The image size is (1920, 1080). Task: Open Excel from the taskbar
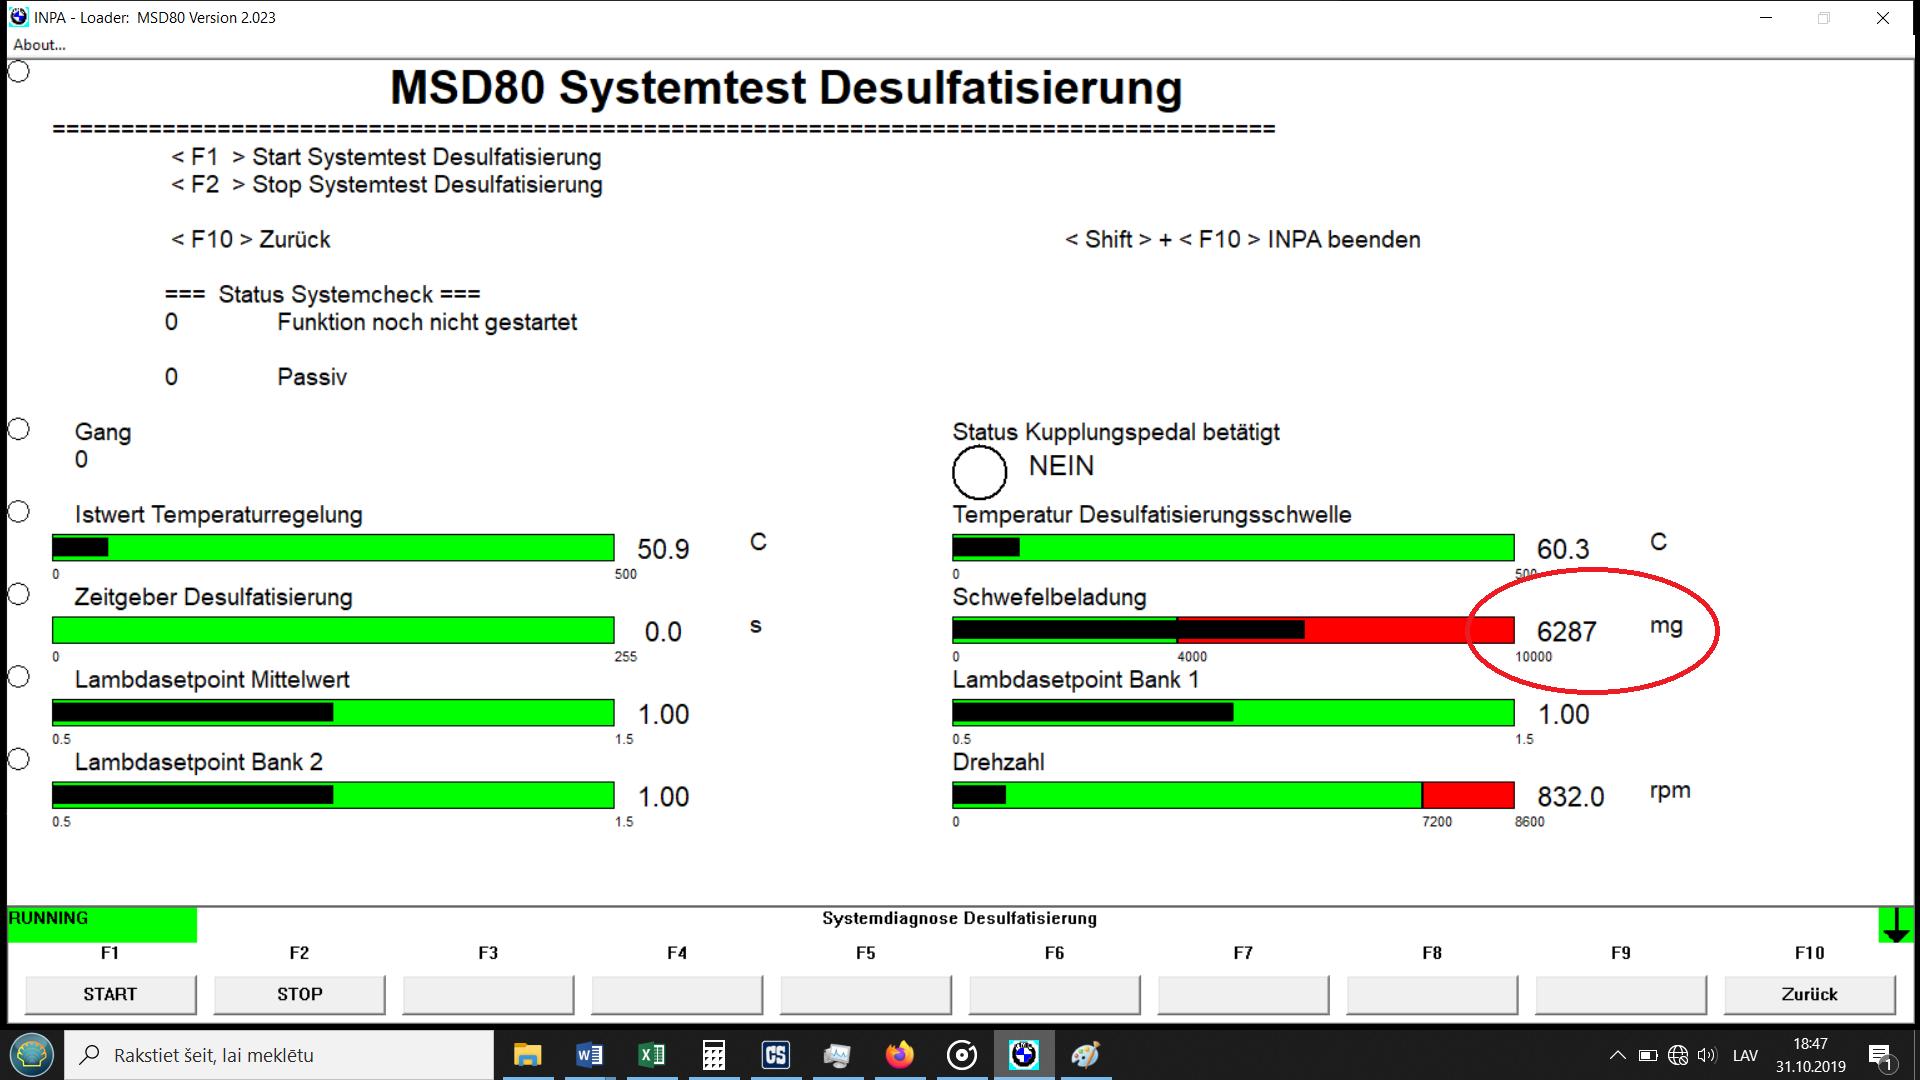tap(651, 1055)
